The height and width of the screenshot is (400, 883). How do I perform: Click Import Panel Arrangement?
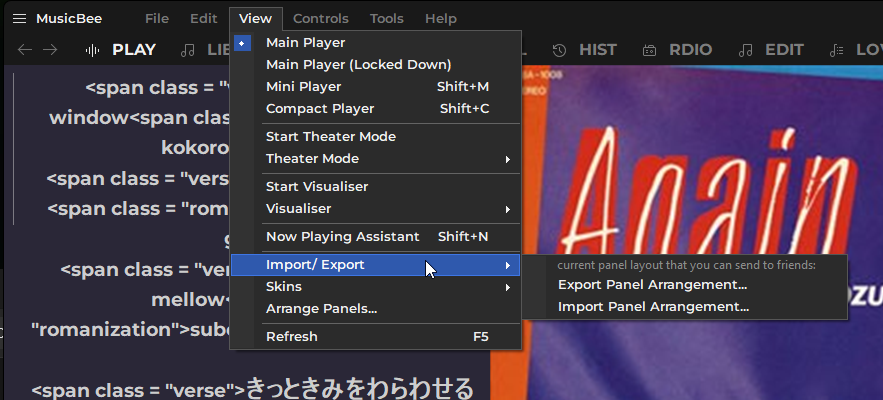[685, 307]
